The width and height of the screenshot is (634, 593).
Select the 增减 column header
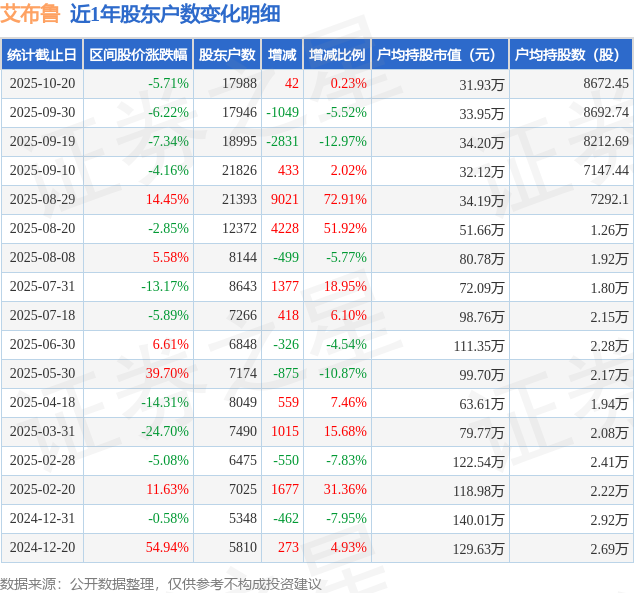(x=282, y=55)
